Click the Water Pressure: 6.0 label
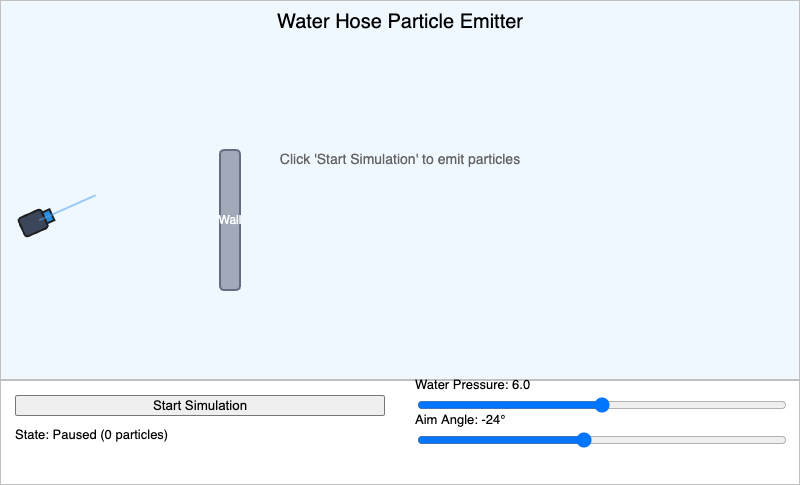The height and width of the screenshot is (485, 800). [x=472, y=385]
